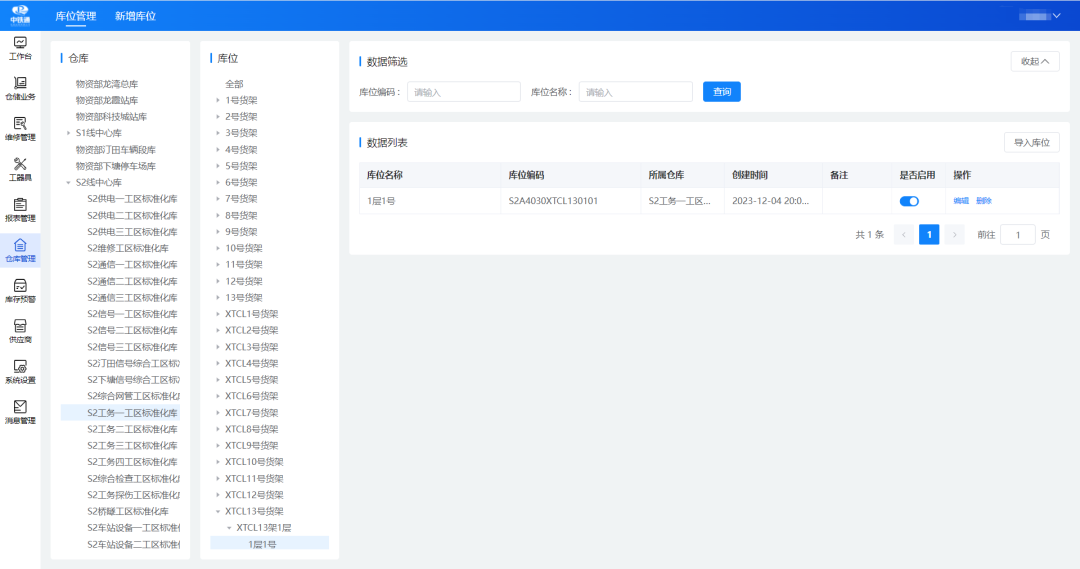Click the 2023-12-04 创建时间 cell
The width and height of the screenshot is (1080, 569).
(770, 201)
